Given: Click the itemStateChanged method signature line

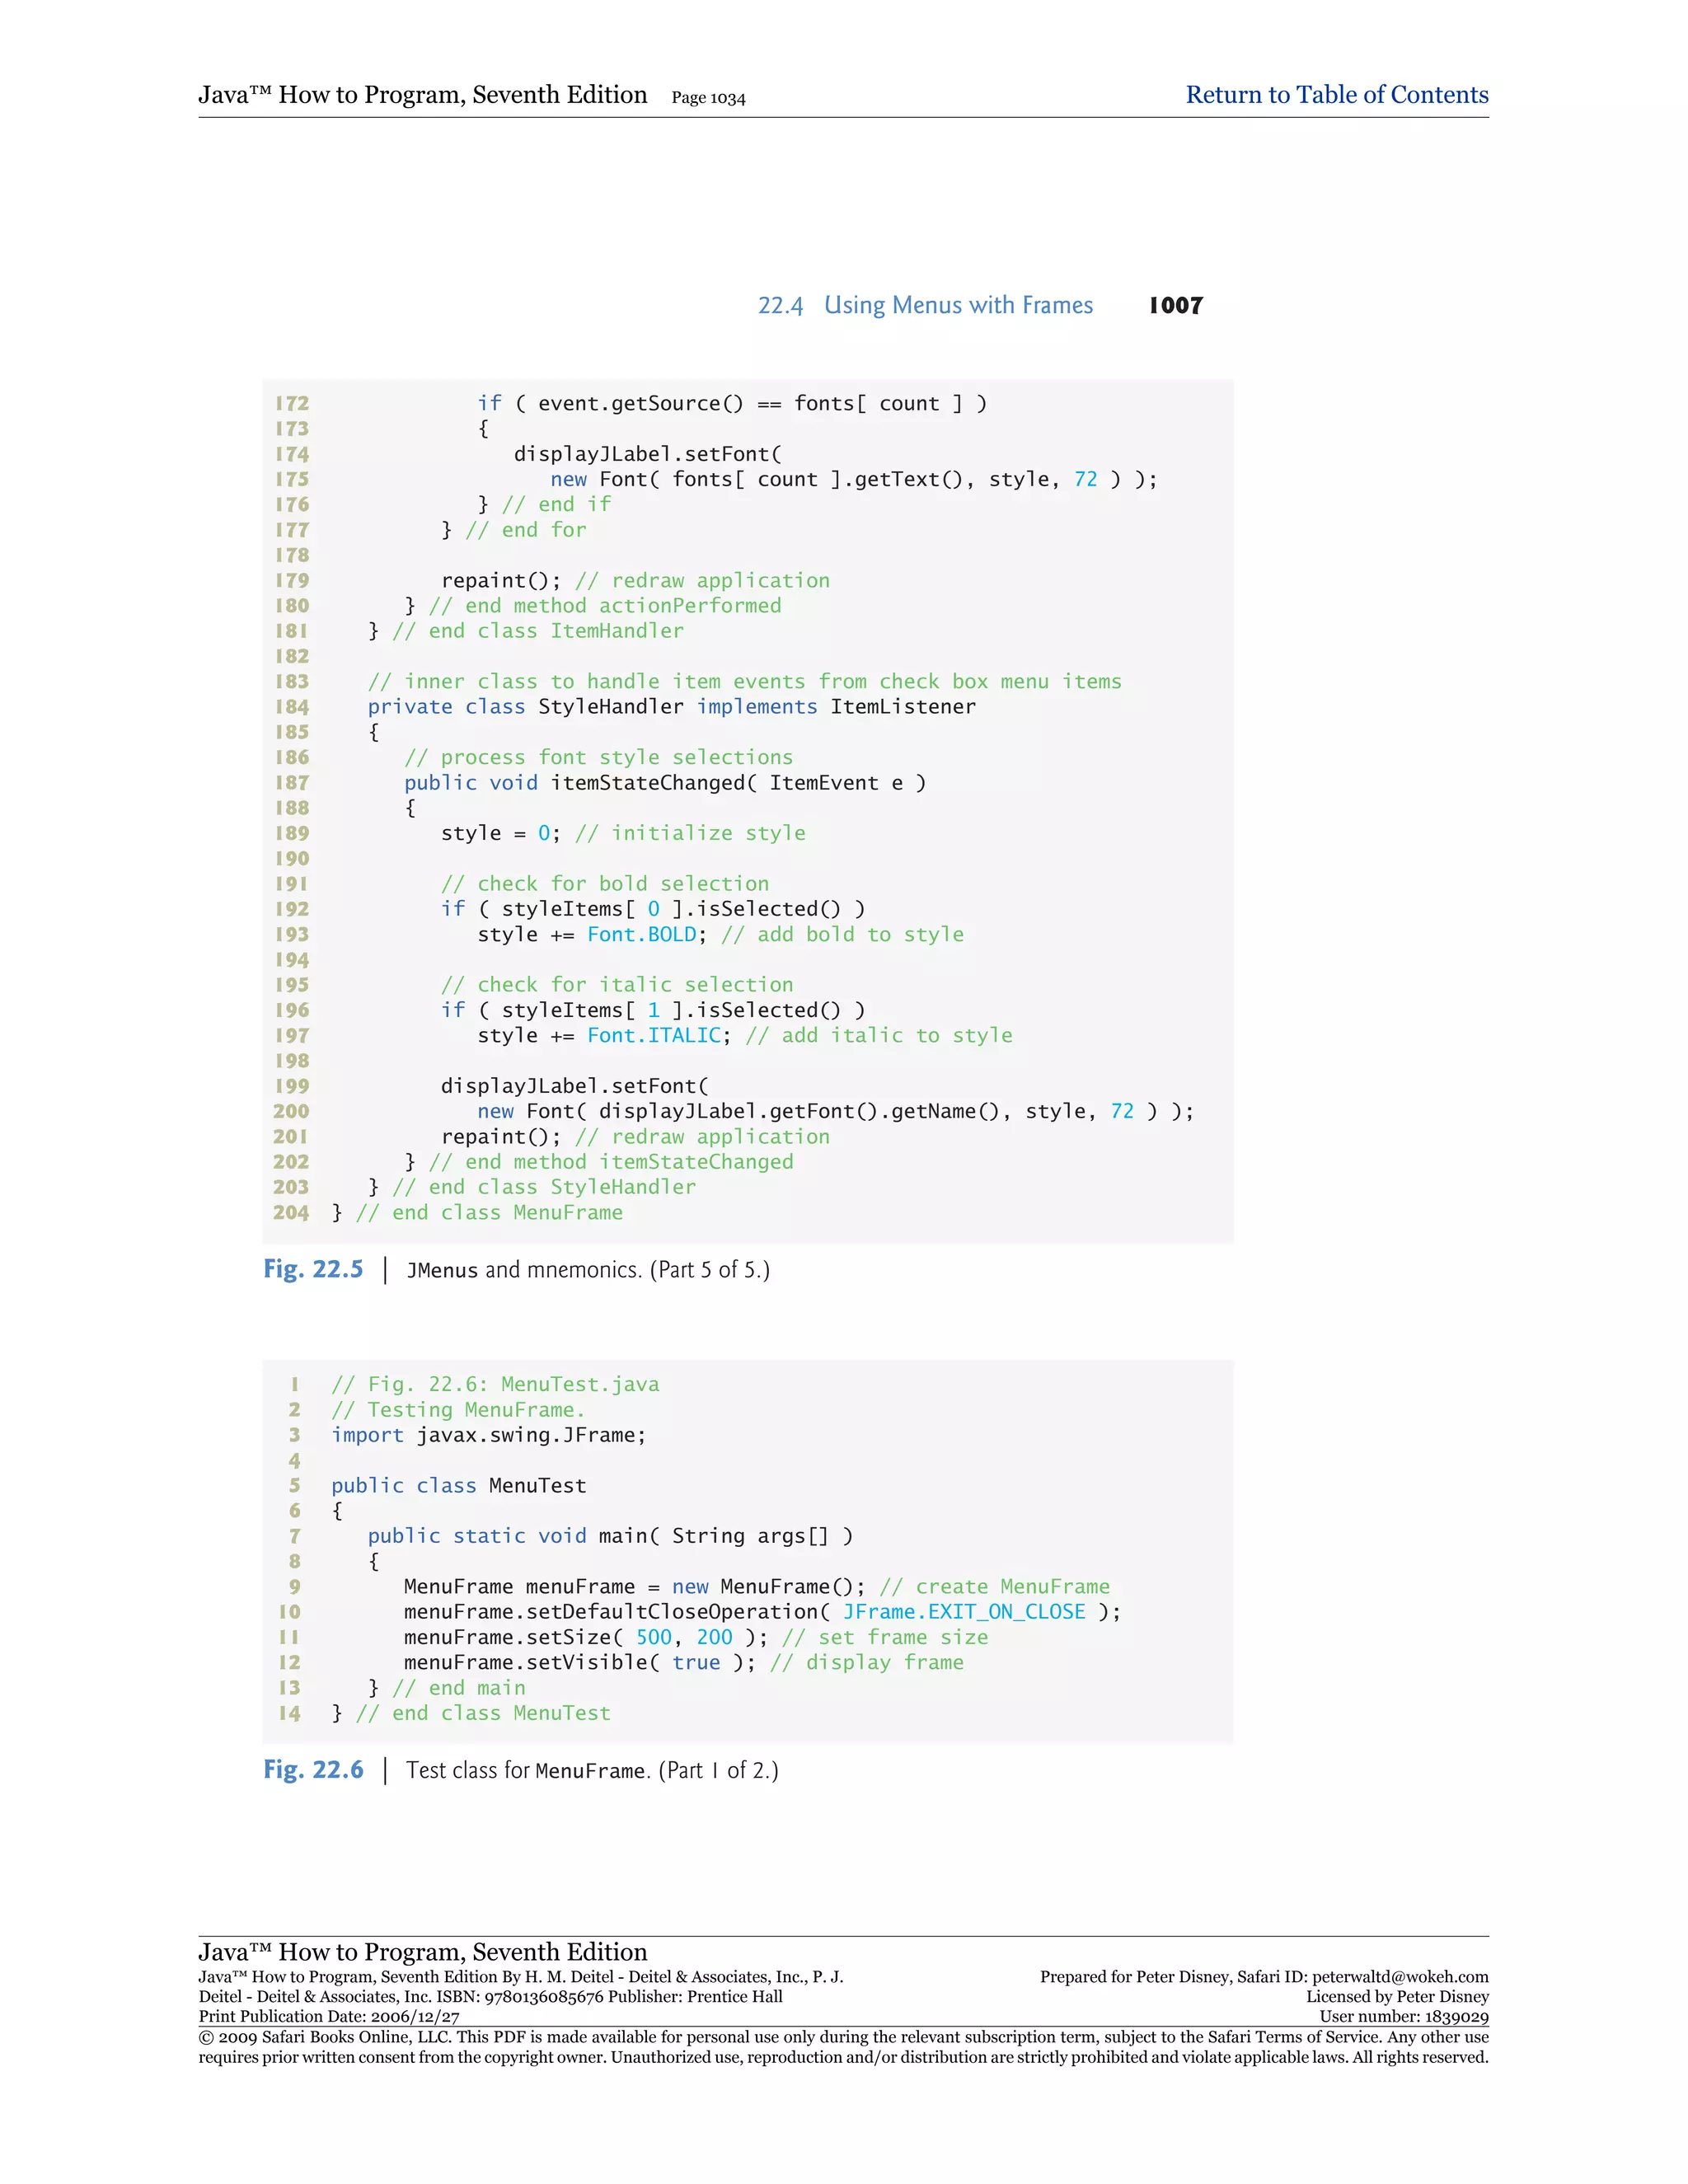Looking at the screenshot, I should pyautogui.click(x=664, y=783).
